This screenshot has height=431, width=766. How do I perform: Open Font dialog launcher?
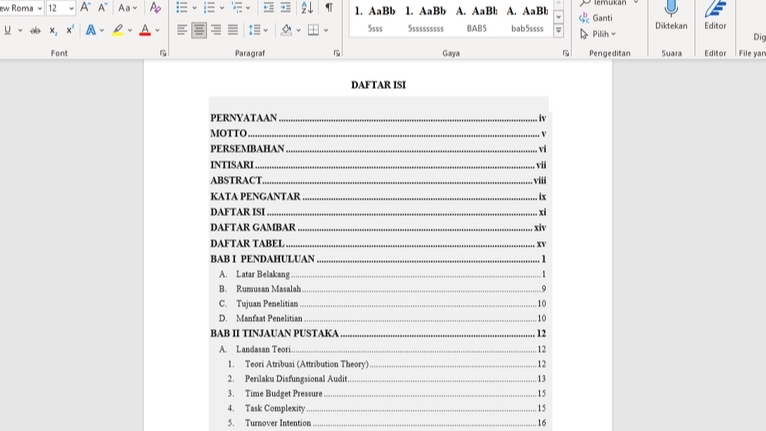click(163, 53)
